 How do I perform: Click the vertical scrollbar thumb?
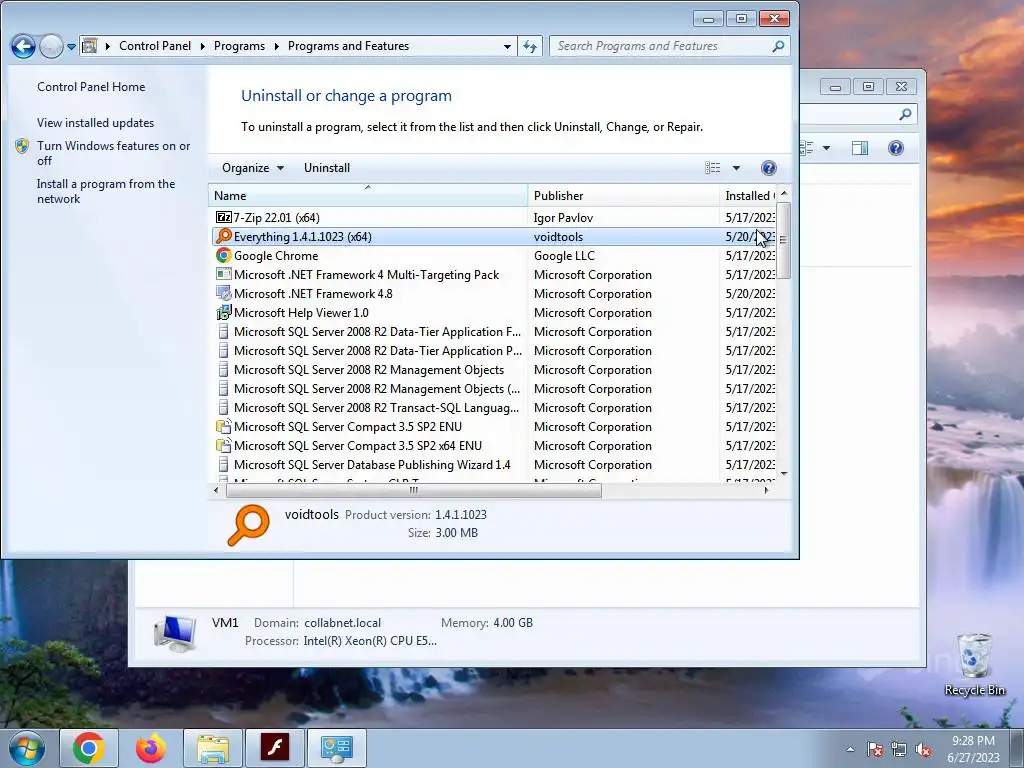pos(784,240)
